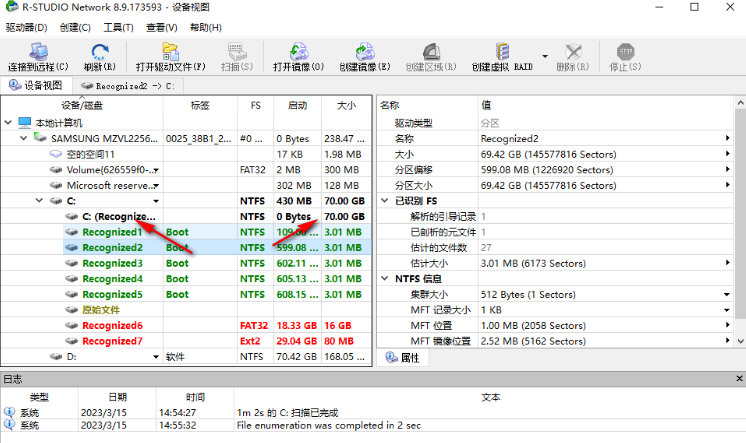
Task: Click the Size (大小) column header
Action: [x=346, y=106]
